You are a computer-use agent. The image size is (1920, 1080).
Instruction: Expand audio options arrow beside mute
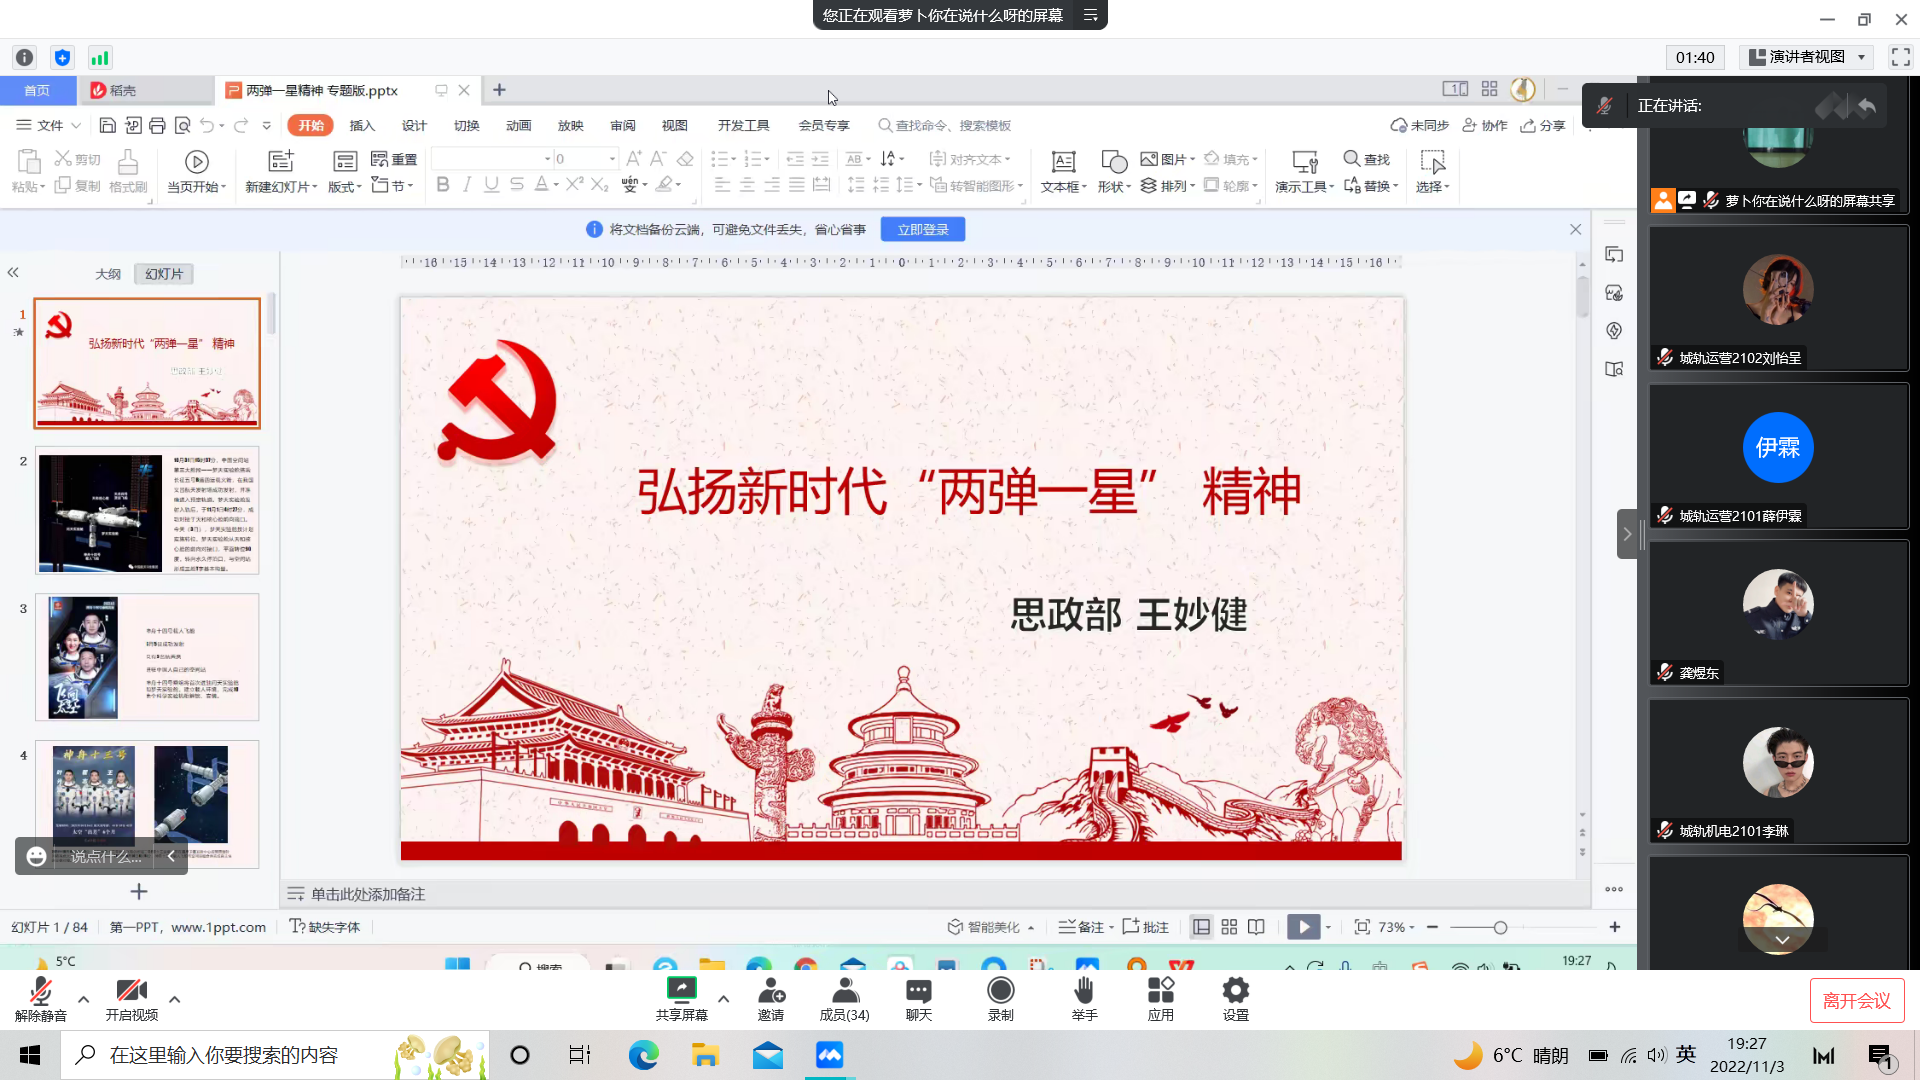tap(83, 998)
